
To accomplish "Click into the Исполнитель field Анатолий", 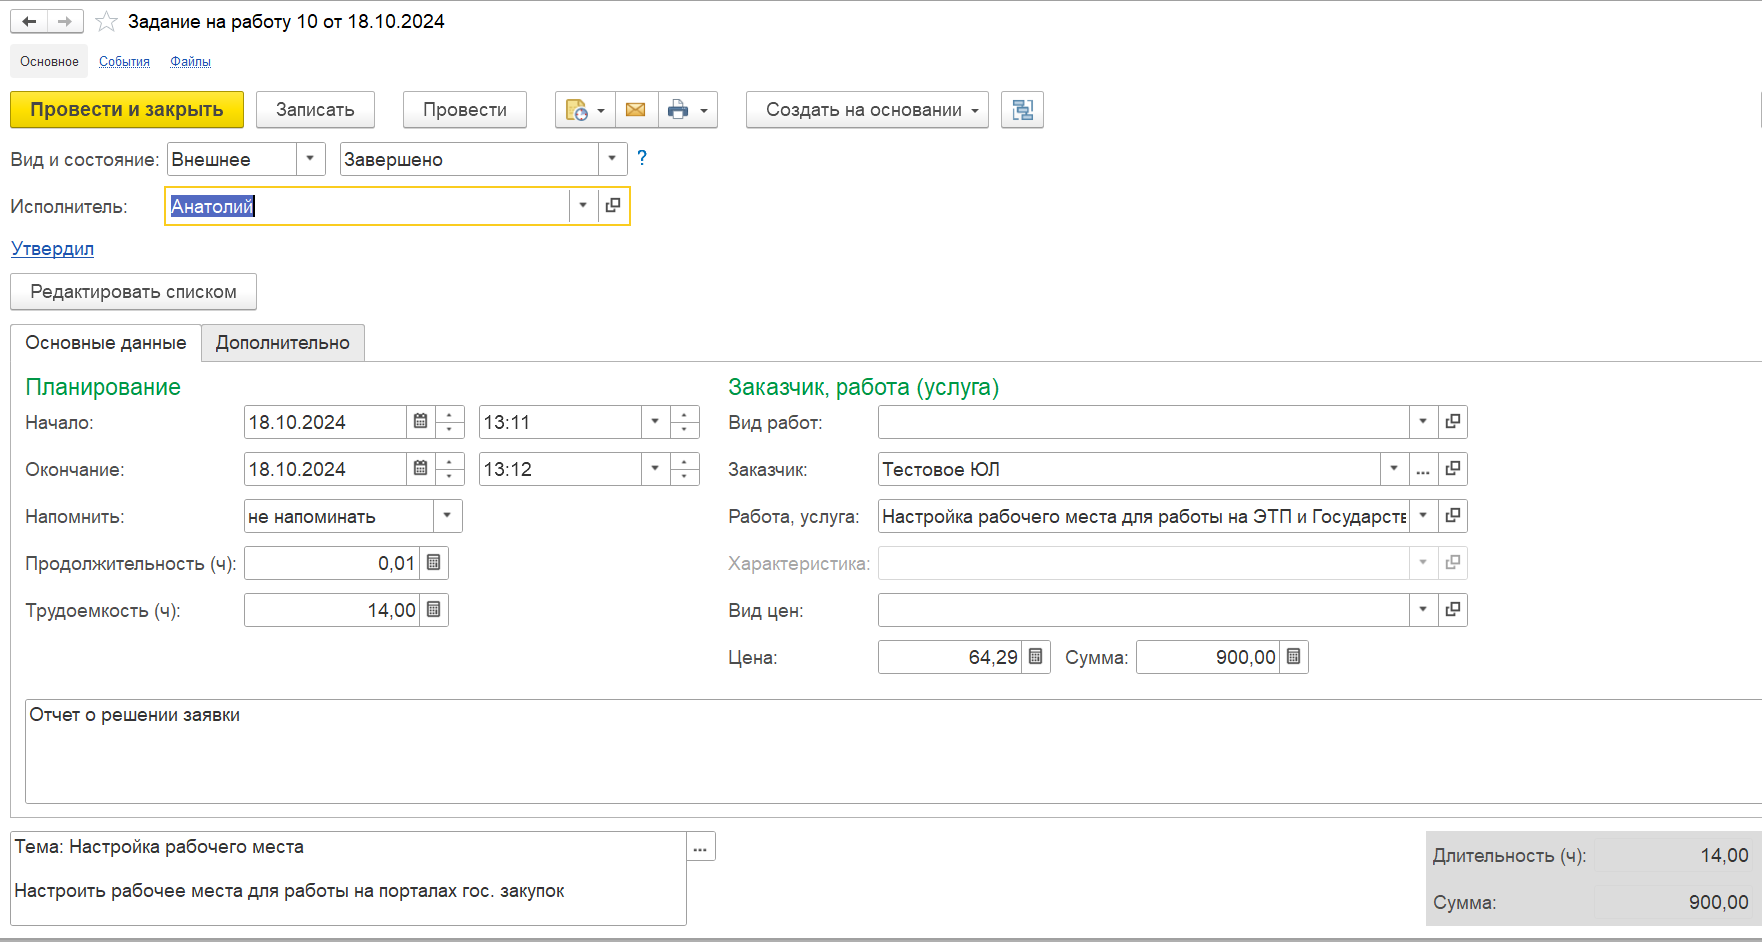I will click(x=367, y=206).
